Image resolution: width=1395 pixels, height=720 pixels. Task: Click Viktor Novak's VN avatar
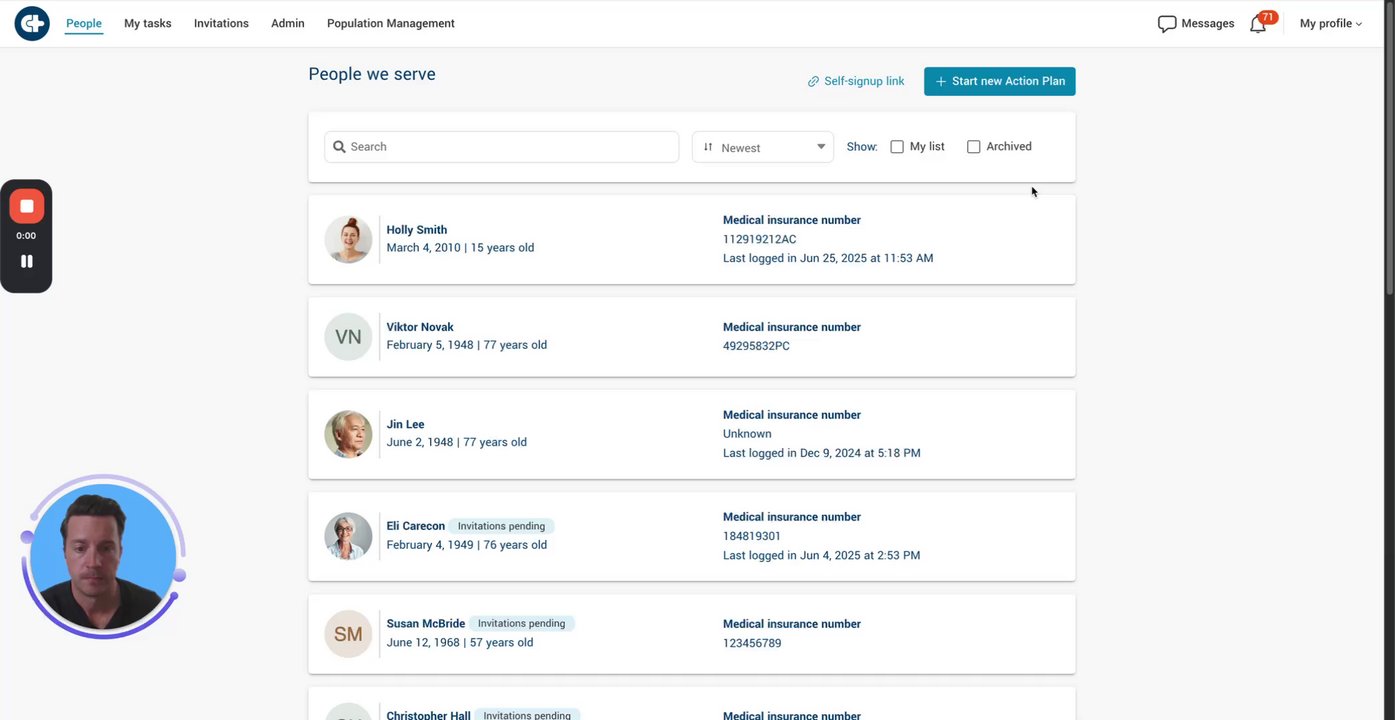[x=348, y=337]
